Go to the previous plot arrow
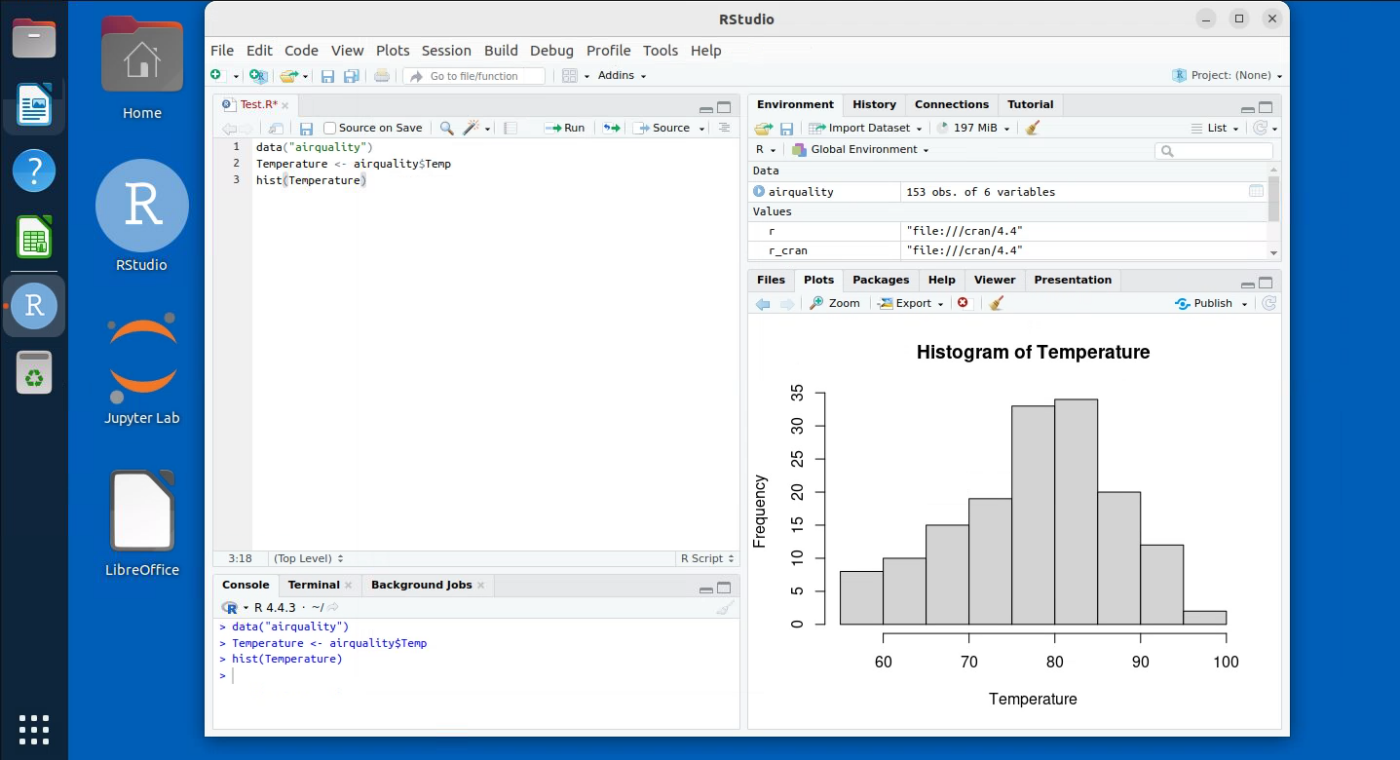Viewport: 1400px width, 760px height. coord(763,303)
